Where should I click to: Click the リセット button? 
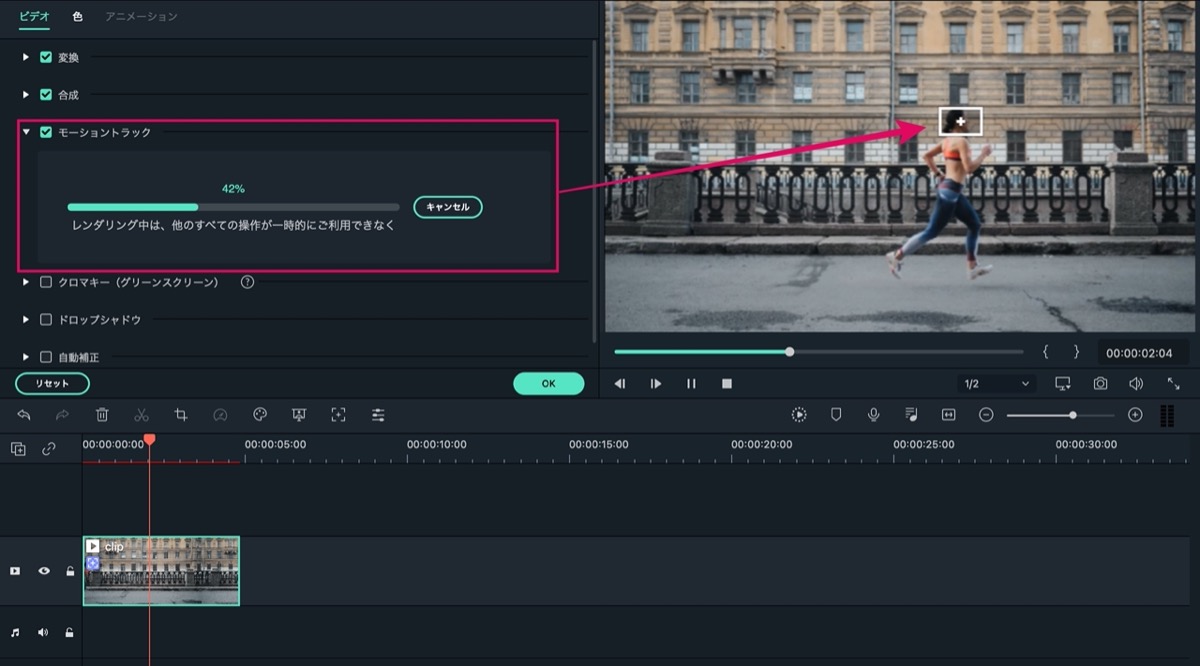pyautogui.click(x=52, y=384)
